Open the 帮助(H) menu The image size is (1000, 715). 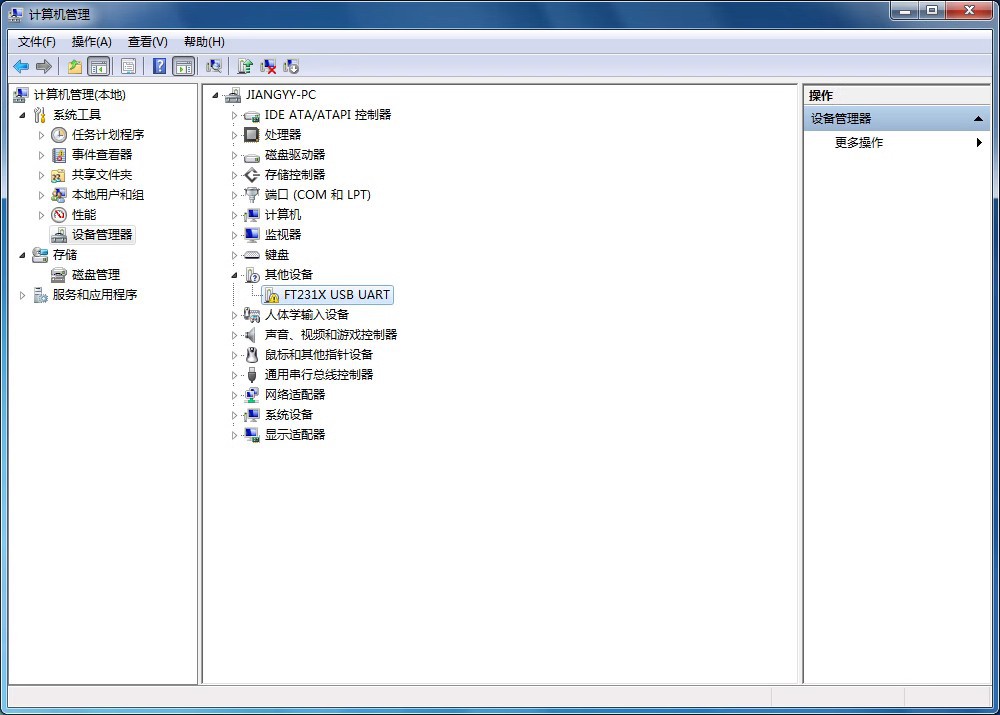[x=204, y=42]
